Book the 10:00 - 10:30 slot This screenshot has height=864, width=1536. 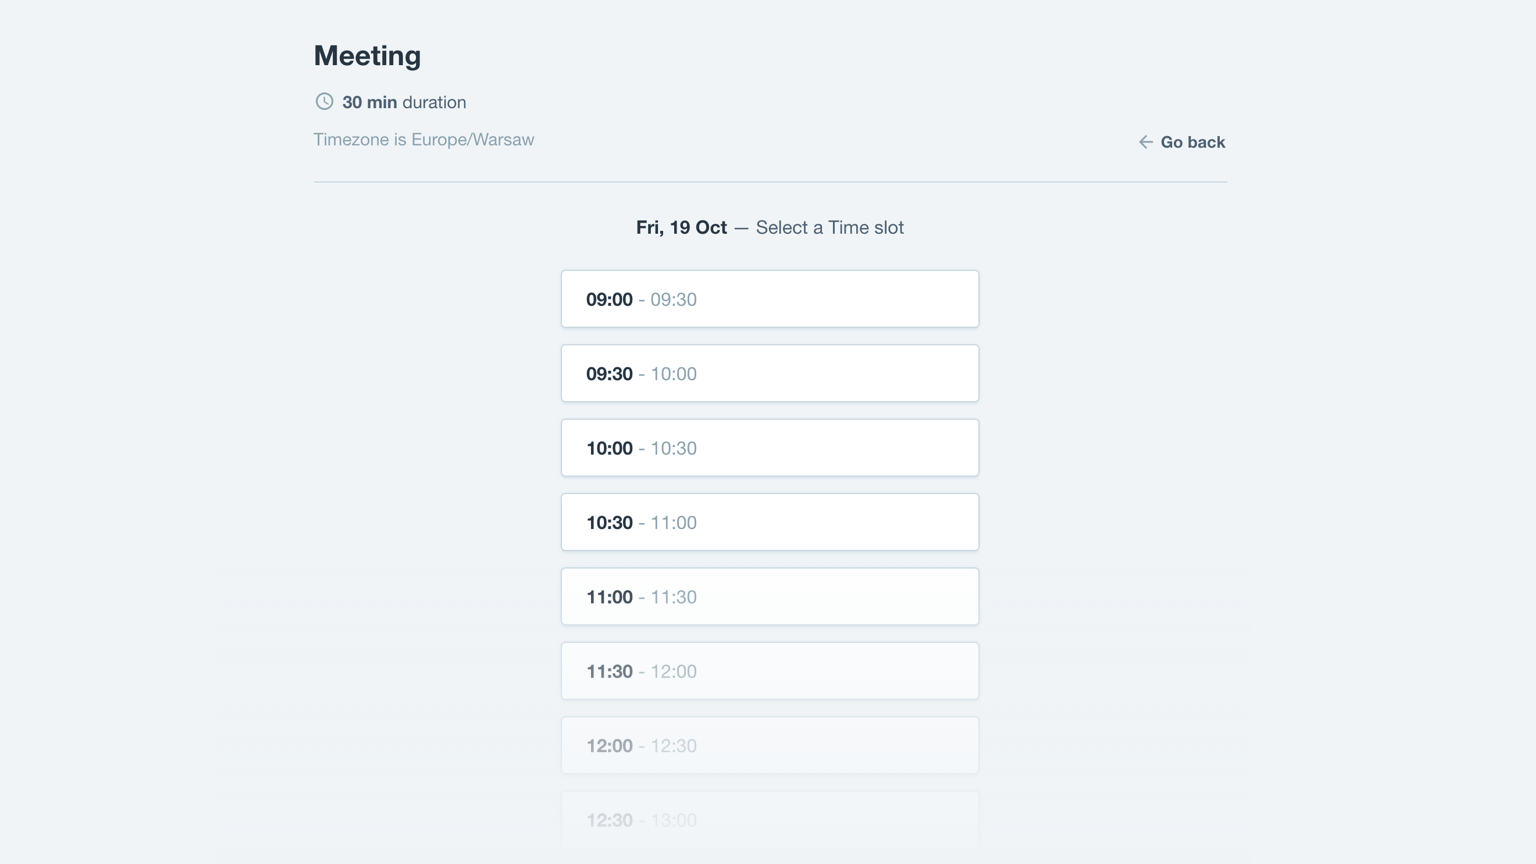(x=769, y=447)
